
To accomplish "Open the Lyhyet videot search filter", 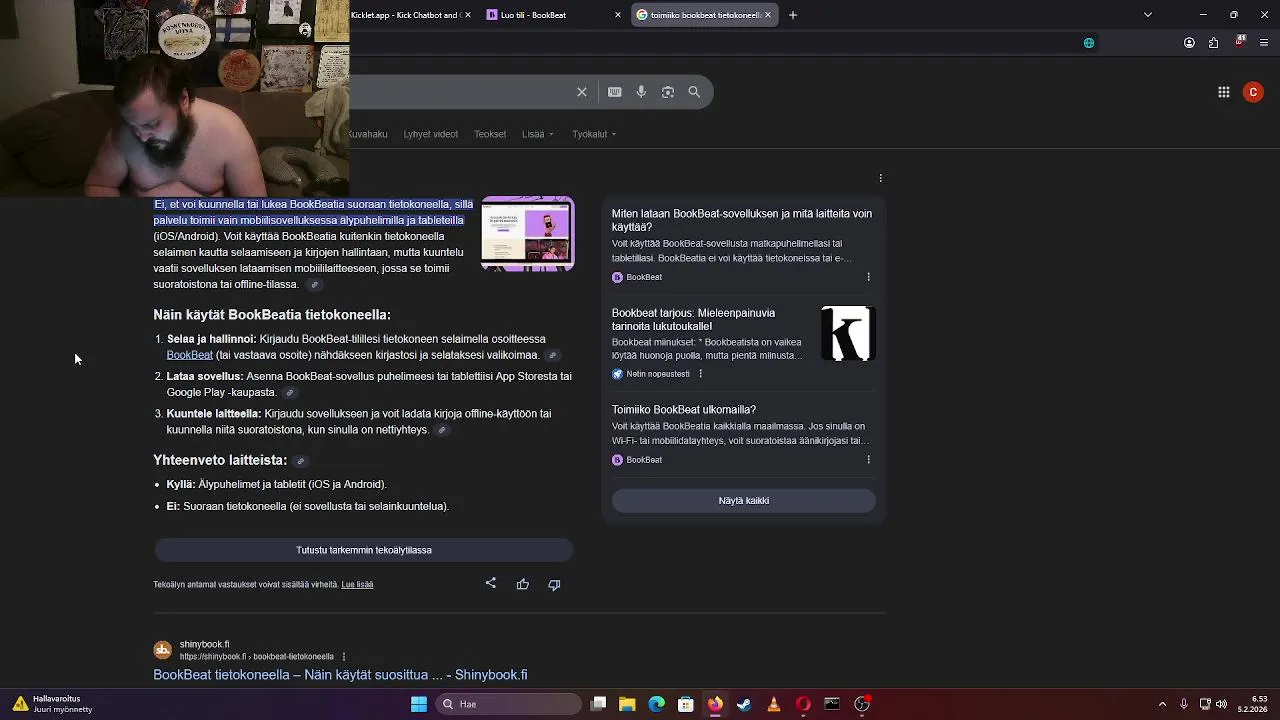I will (x=431, y=134).
